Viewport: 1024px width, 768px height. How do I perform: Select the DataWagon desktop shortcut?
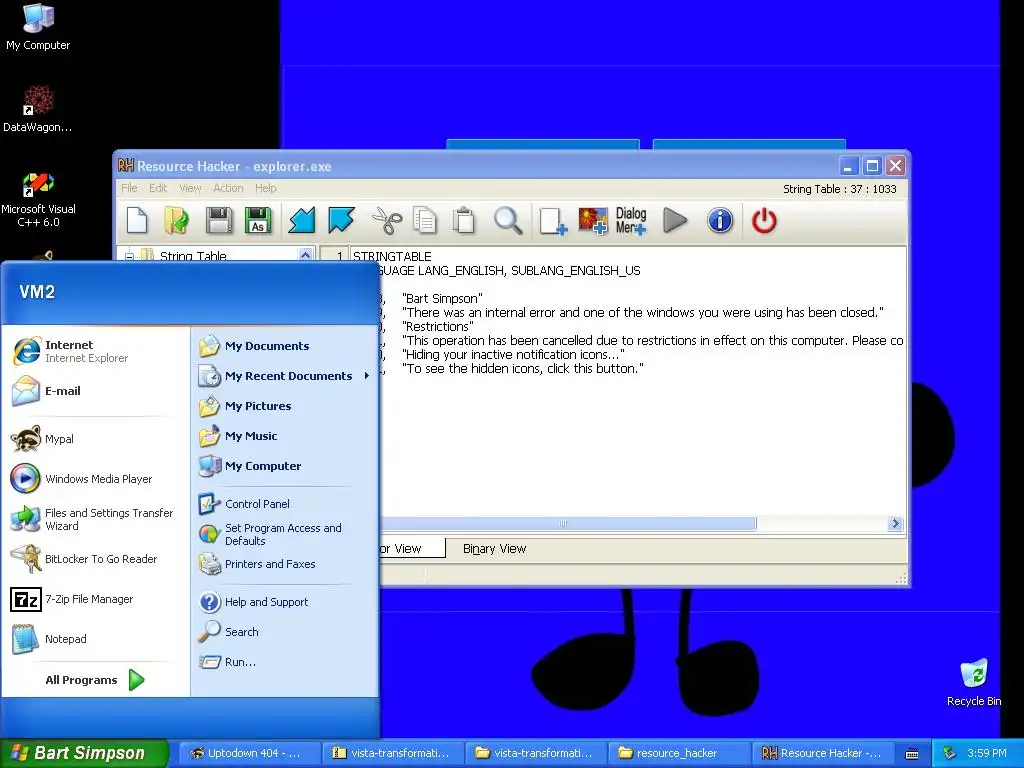[x=38, y=108]
